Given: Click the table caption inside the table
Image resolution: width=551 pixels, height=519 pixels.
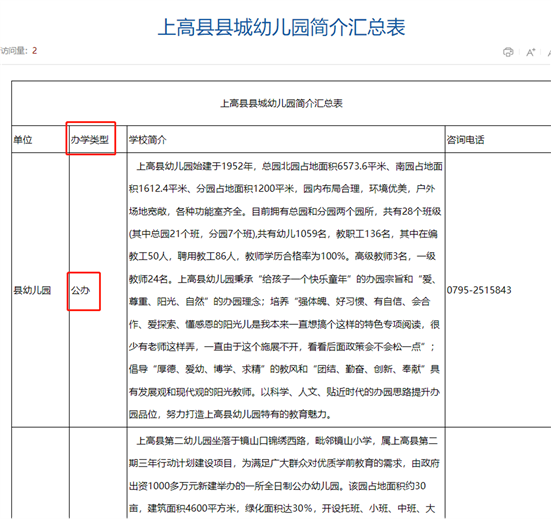Looking at the screenshot, I should click(x=281, y=103).
